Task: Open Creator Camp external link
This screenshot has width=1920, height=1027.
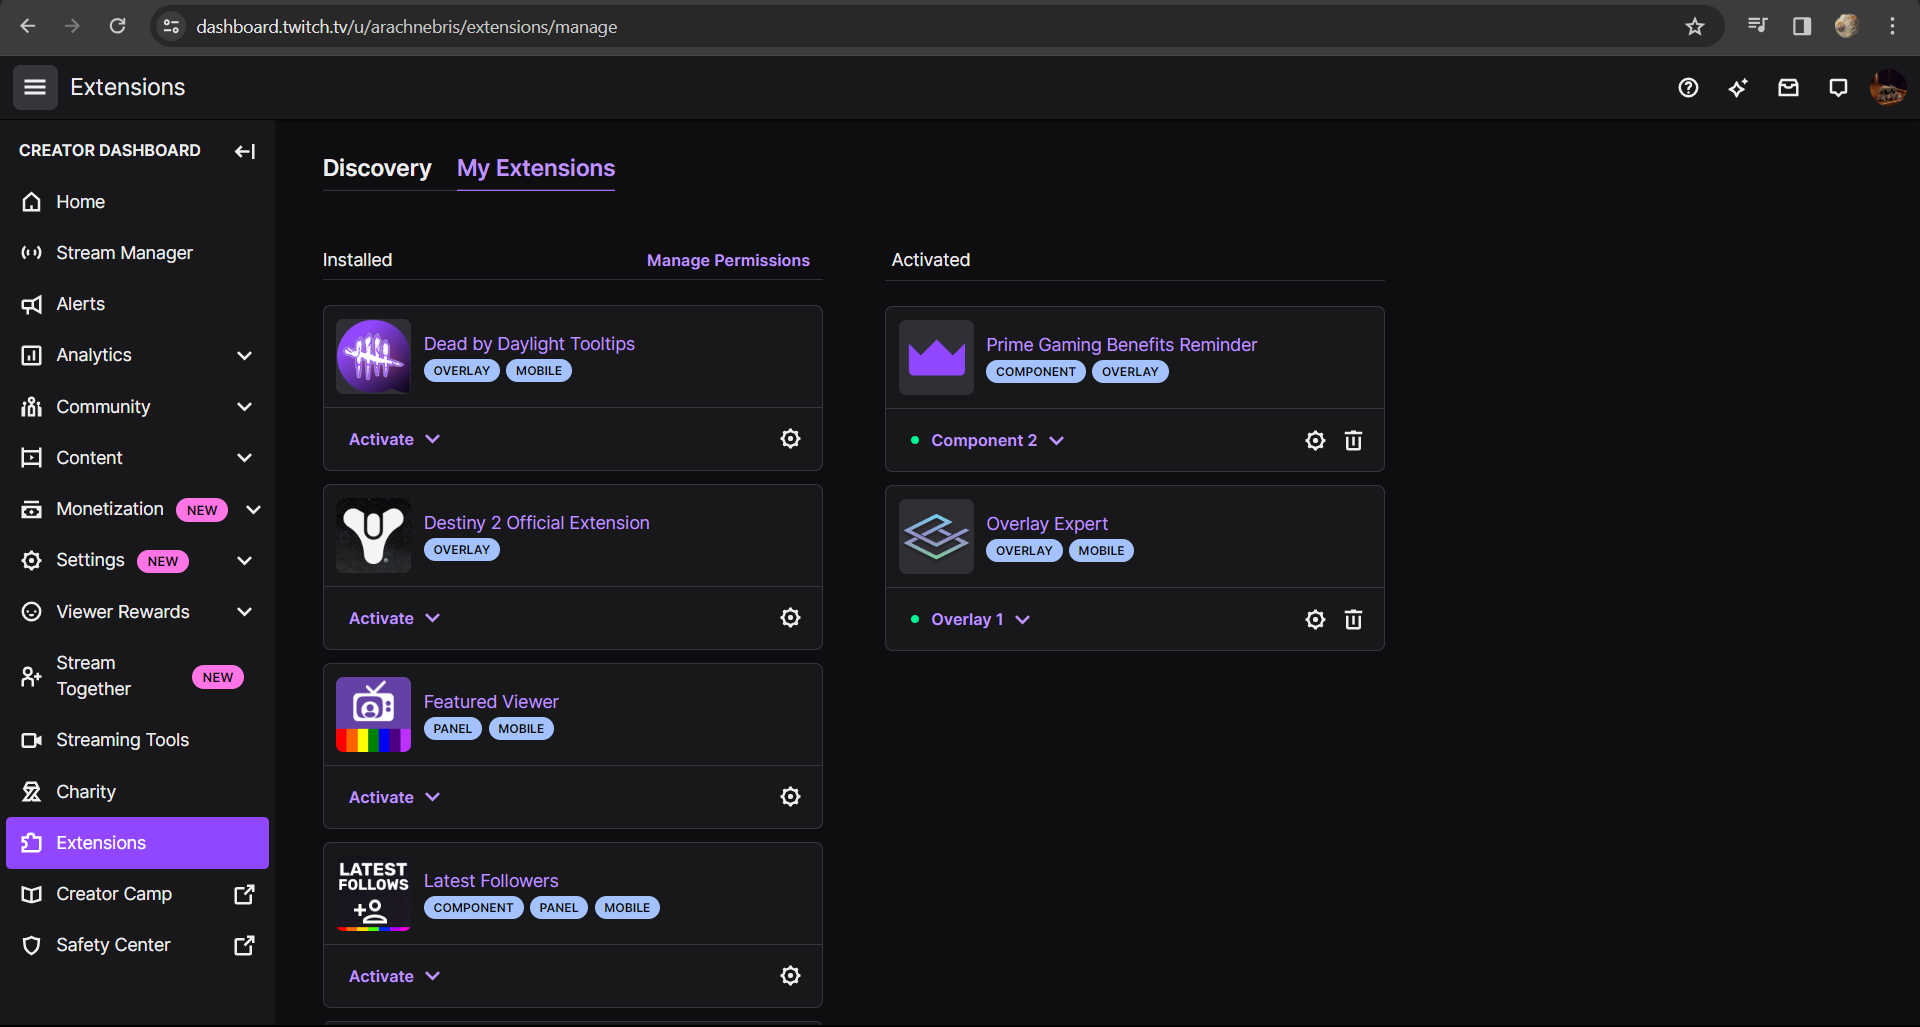Action: [x=137, y=894]
